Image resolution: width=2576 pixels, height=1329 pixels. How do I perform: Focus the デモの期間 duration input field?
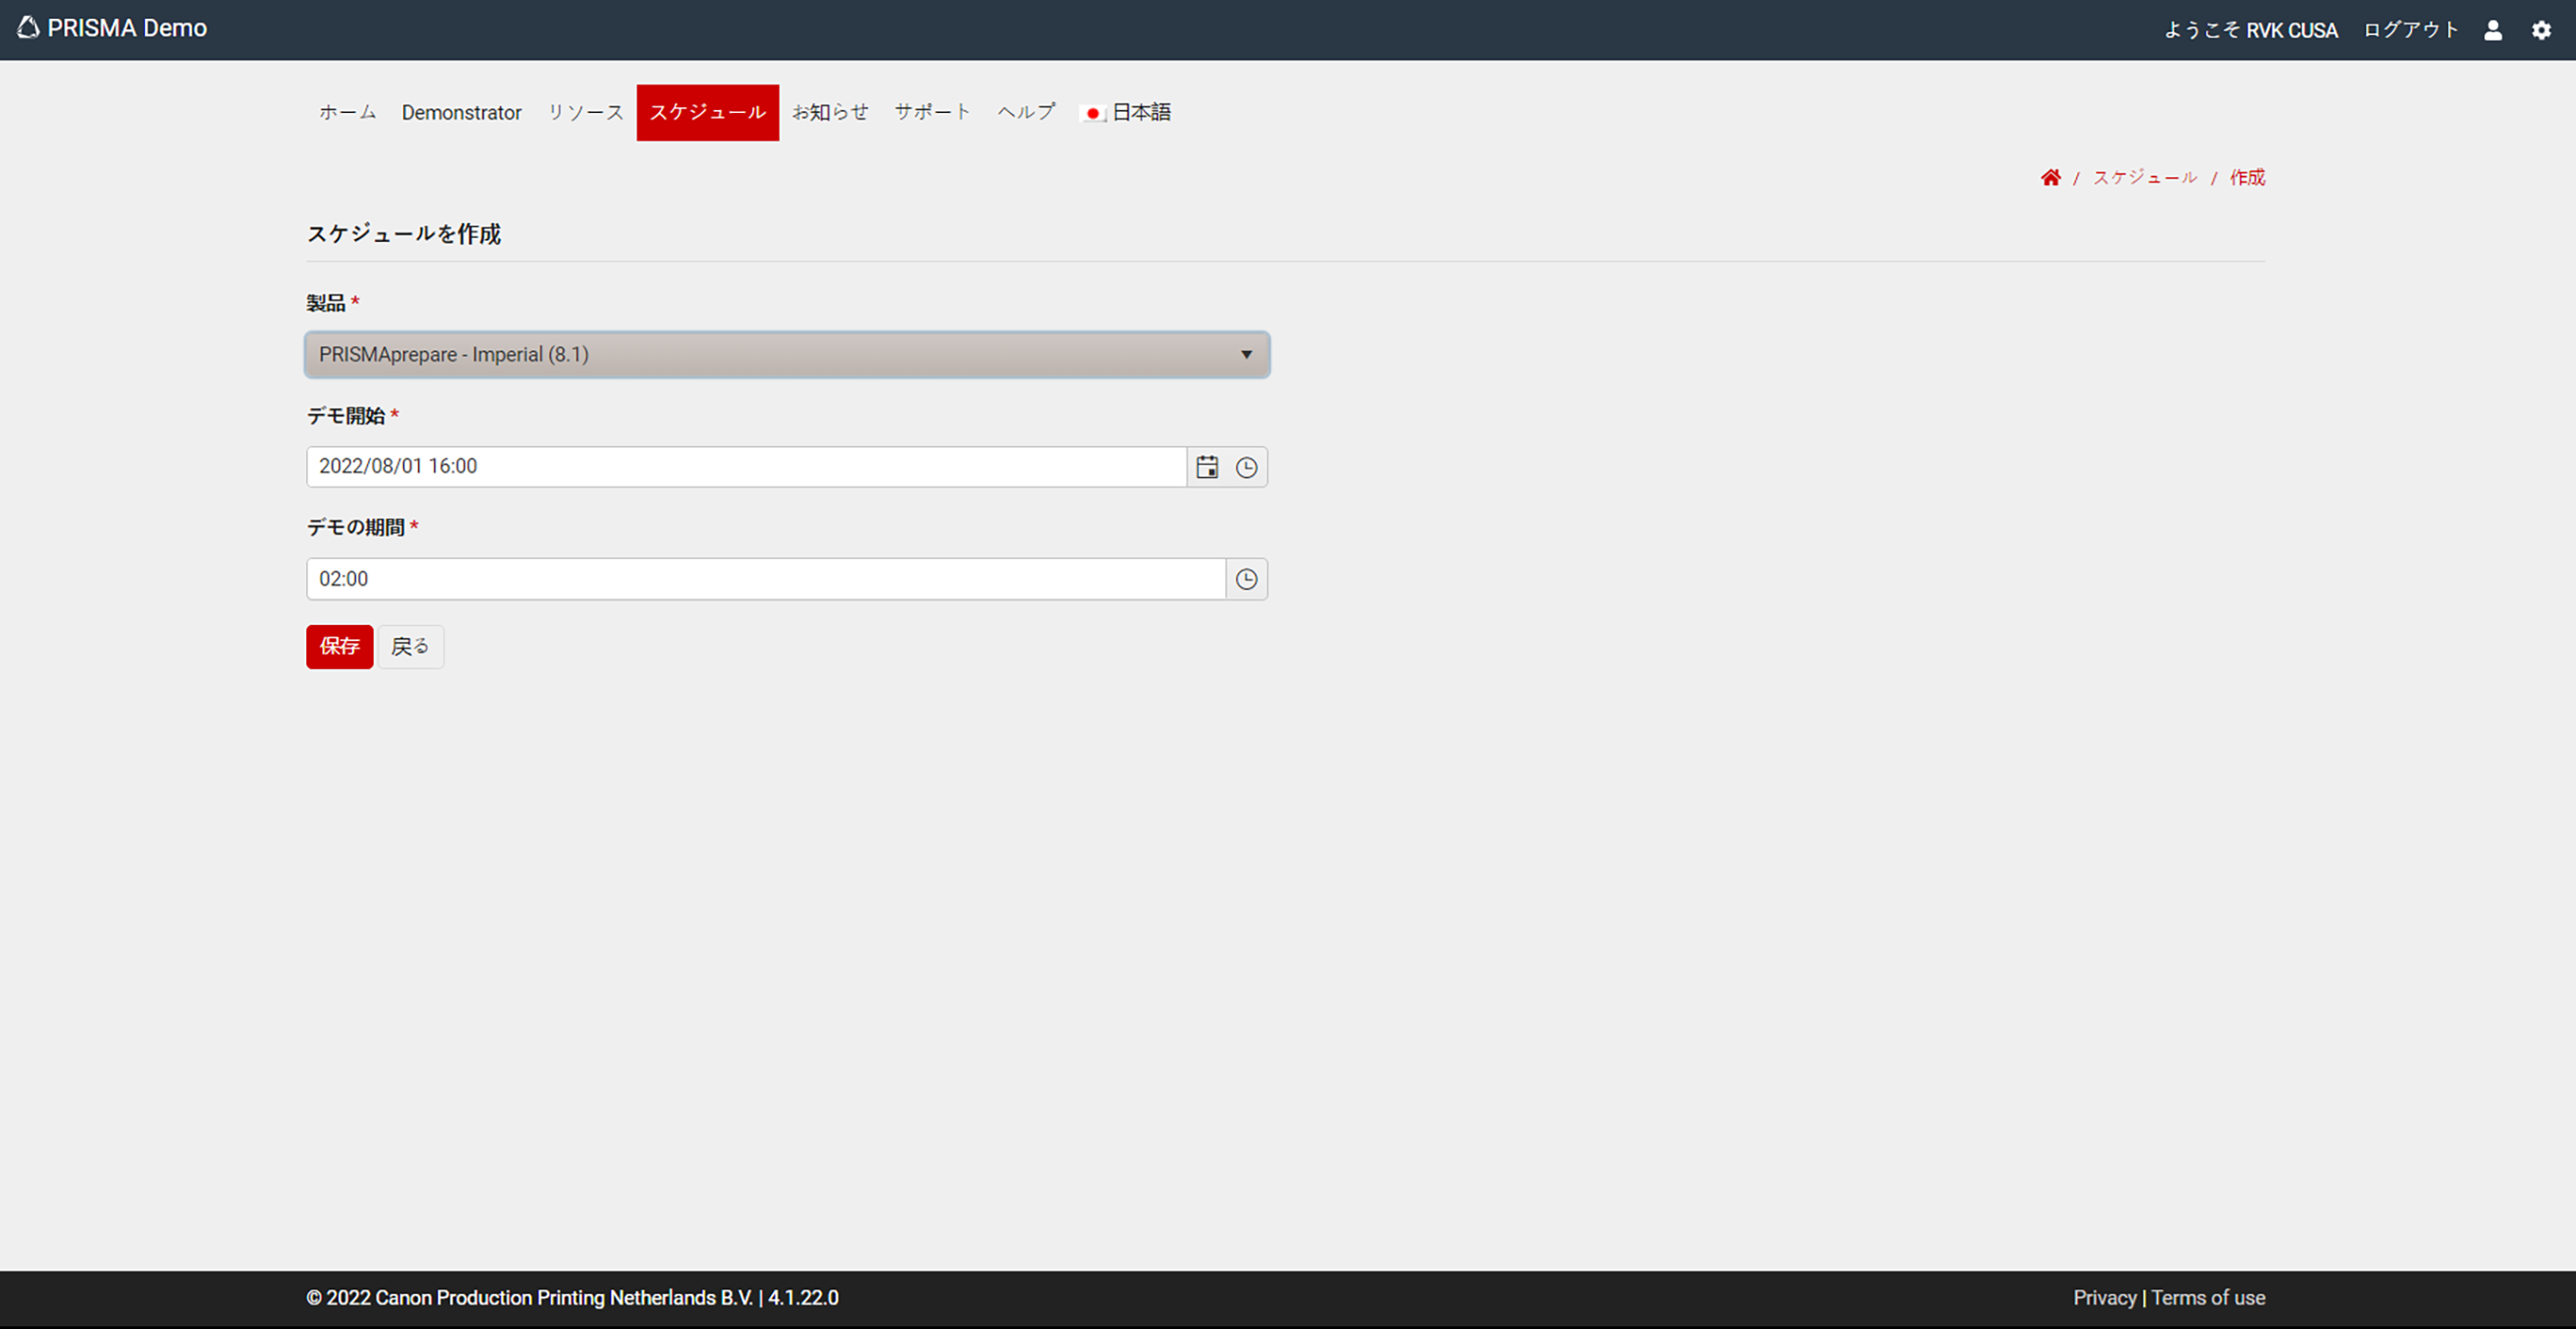click(x=766, y=579)
